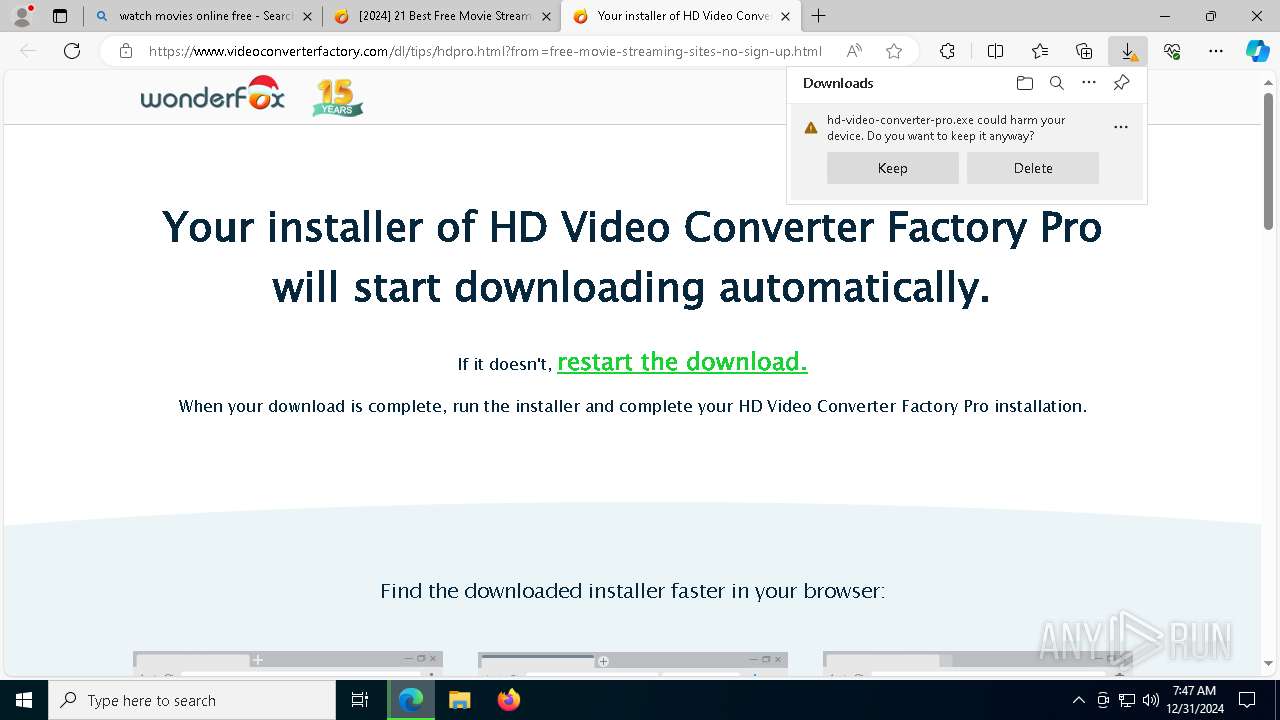Viewport: 1280px width, 720px height.
Task: Open the notification center icon
Action: (x=1247, y=700)
